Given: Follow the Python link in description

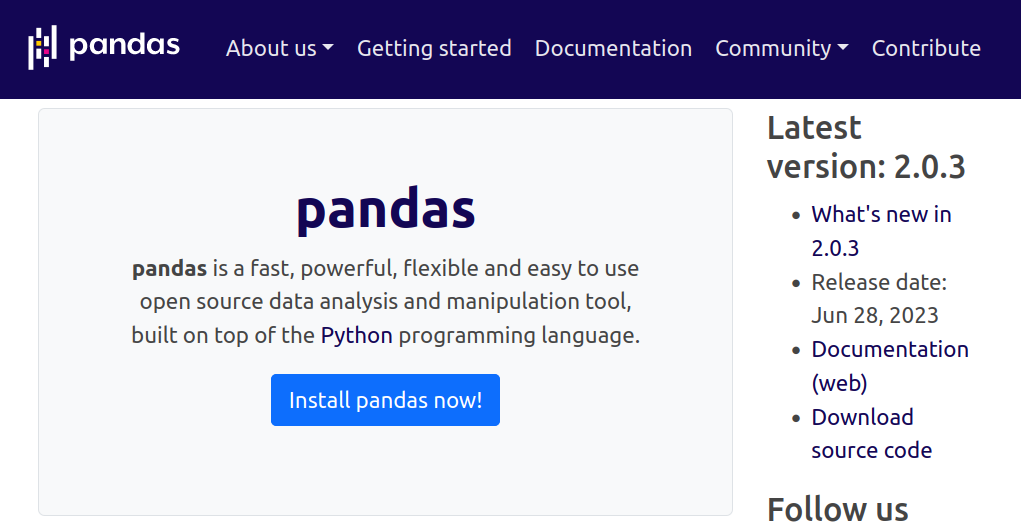Looking at the screenshot, I should click(357, 335).
